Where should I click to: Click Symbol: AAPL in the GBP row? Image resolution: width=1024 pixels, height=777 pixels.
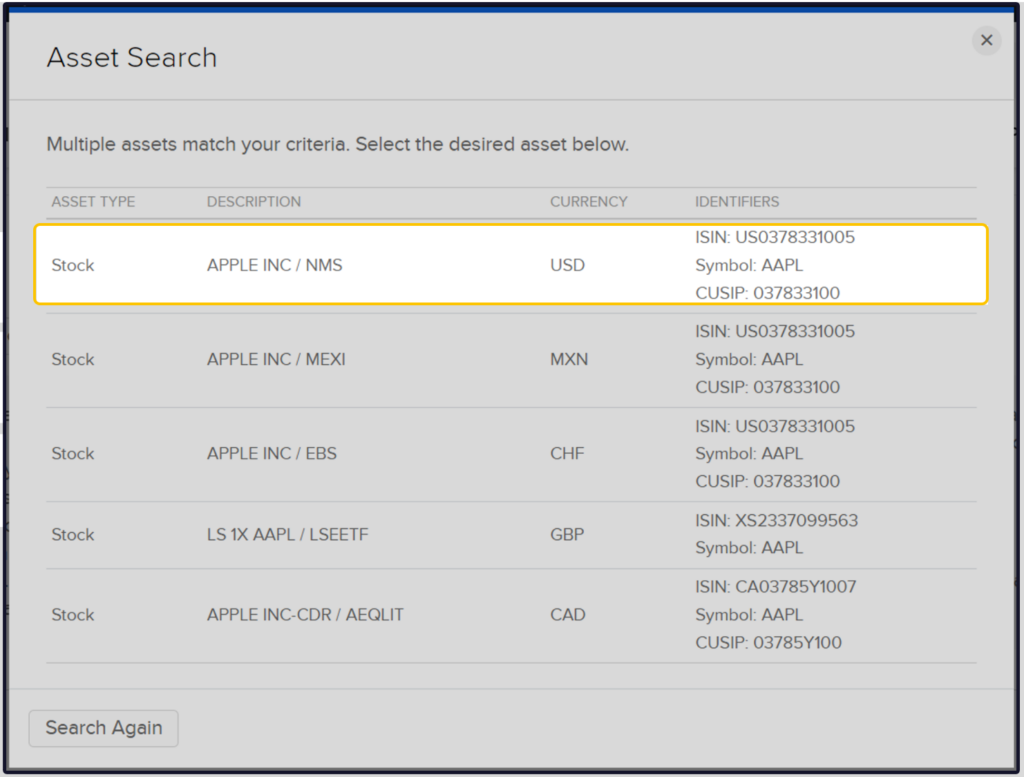(749, 548)
